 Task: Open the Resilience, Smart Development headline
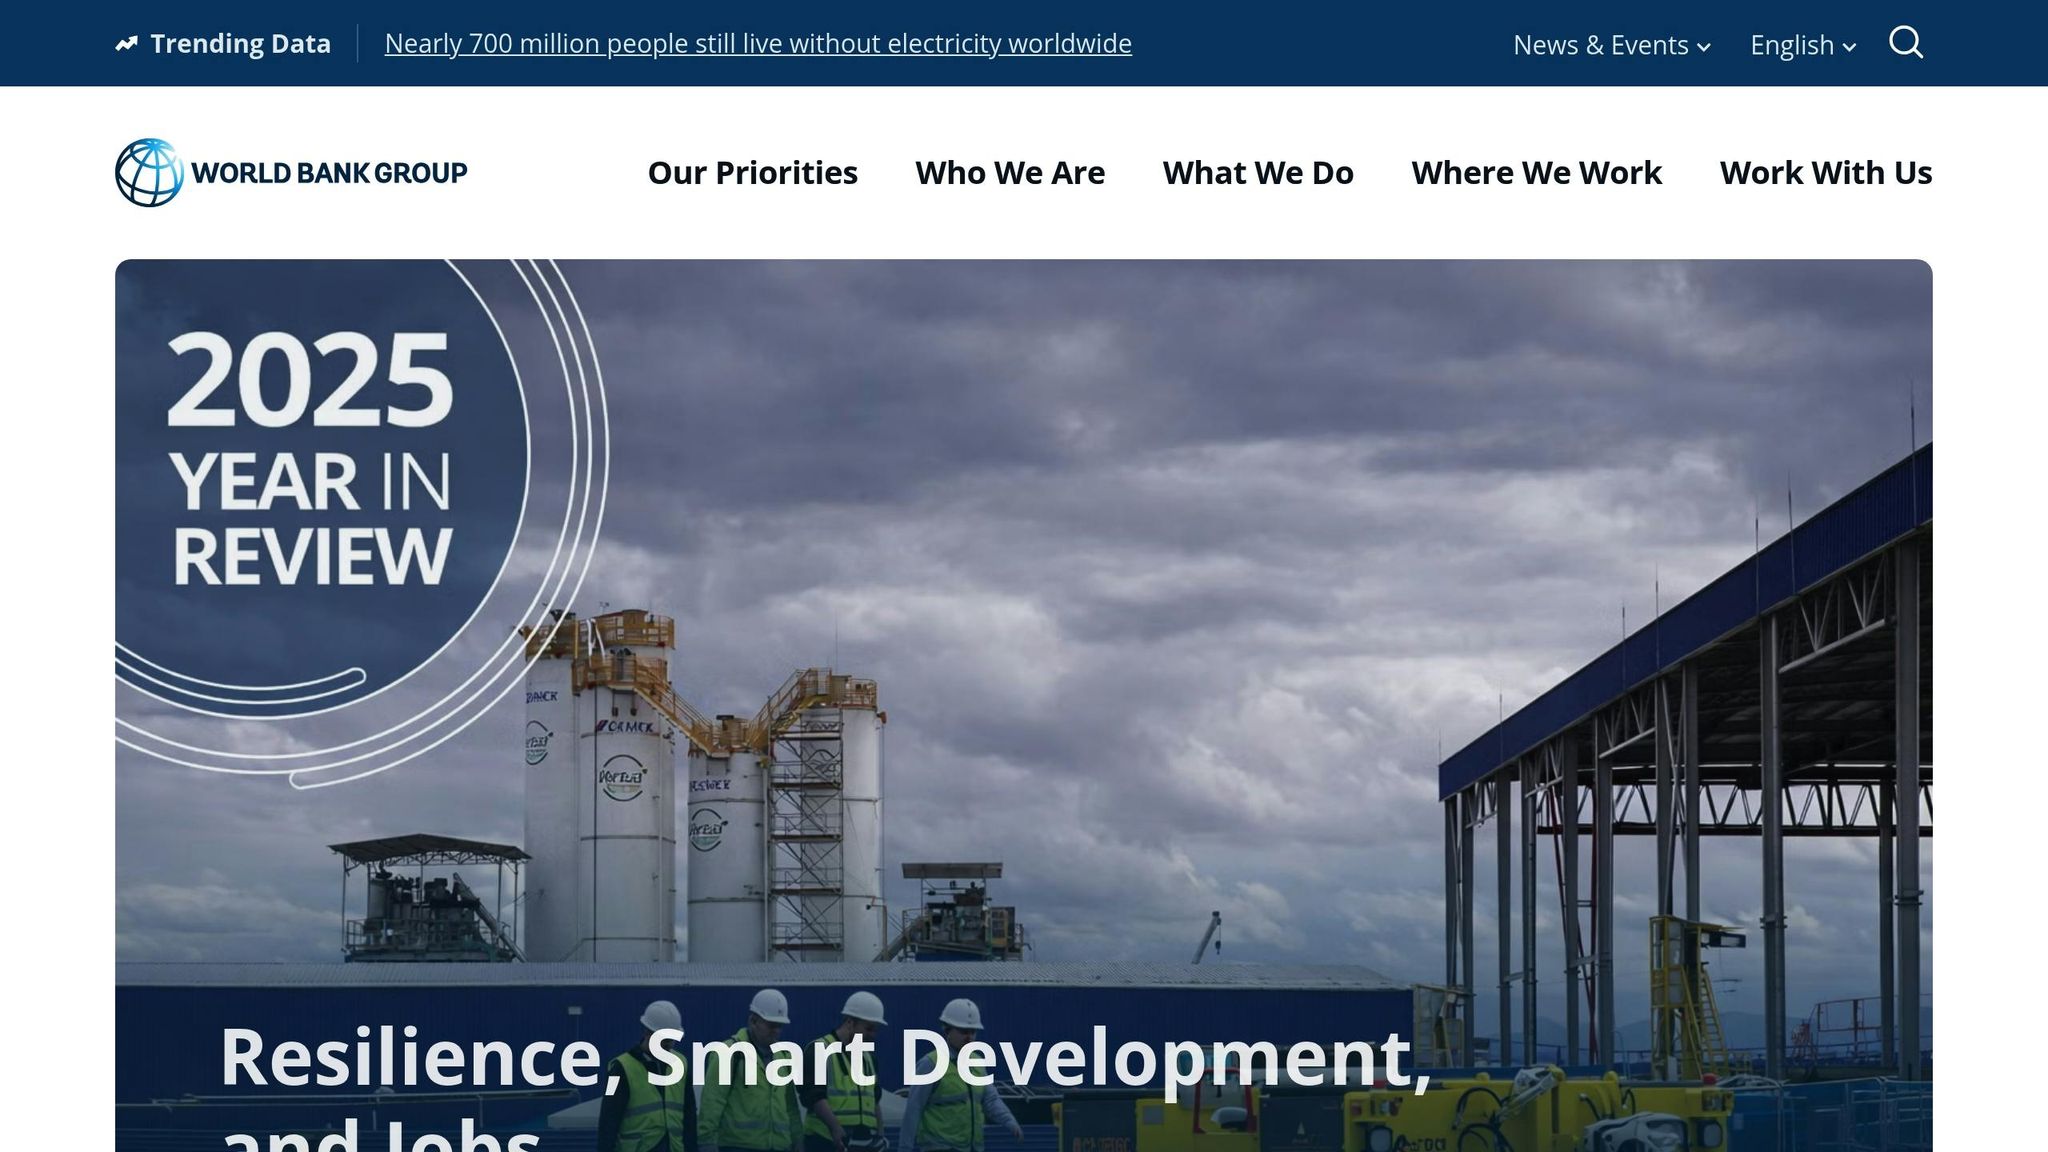pyautogui.click(x=825, y=1058)
